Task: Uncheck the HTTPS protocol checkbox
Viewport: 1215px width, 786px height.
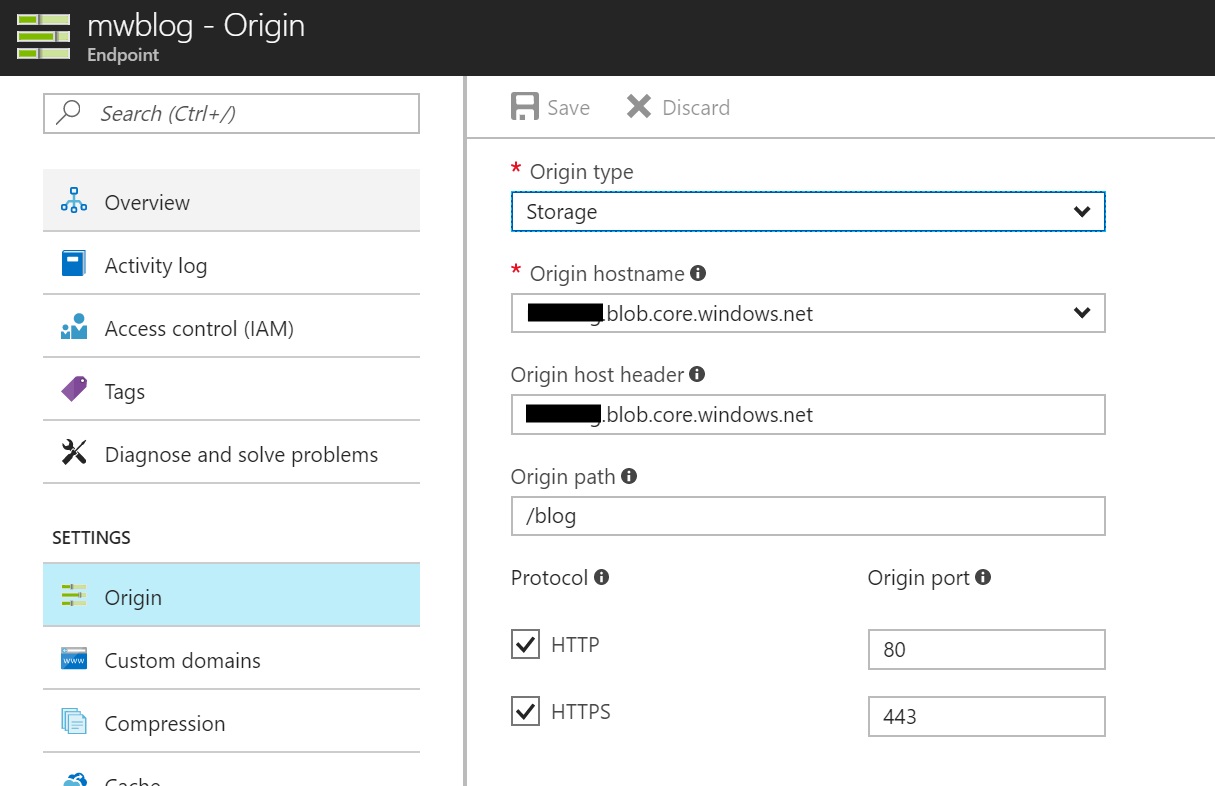Action: pos(525,712)
